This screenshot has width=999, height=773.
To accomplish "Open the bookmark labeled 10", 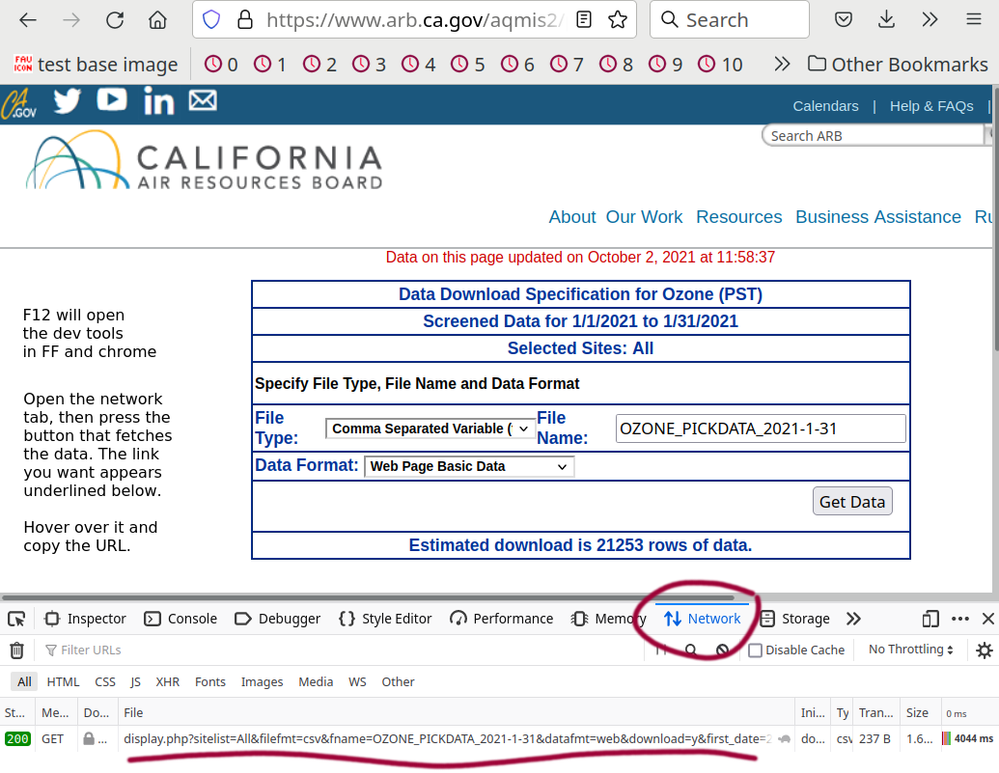I will tap(720, 64).
